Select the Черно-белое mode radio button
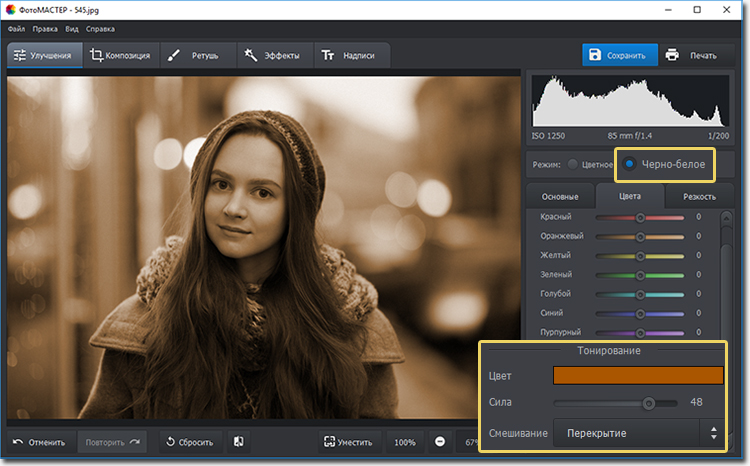The height and width of the screenshot is (466, 750). tap(630, 163)
